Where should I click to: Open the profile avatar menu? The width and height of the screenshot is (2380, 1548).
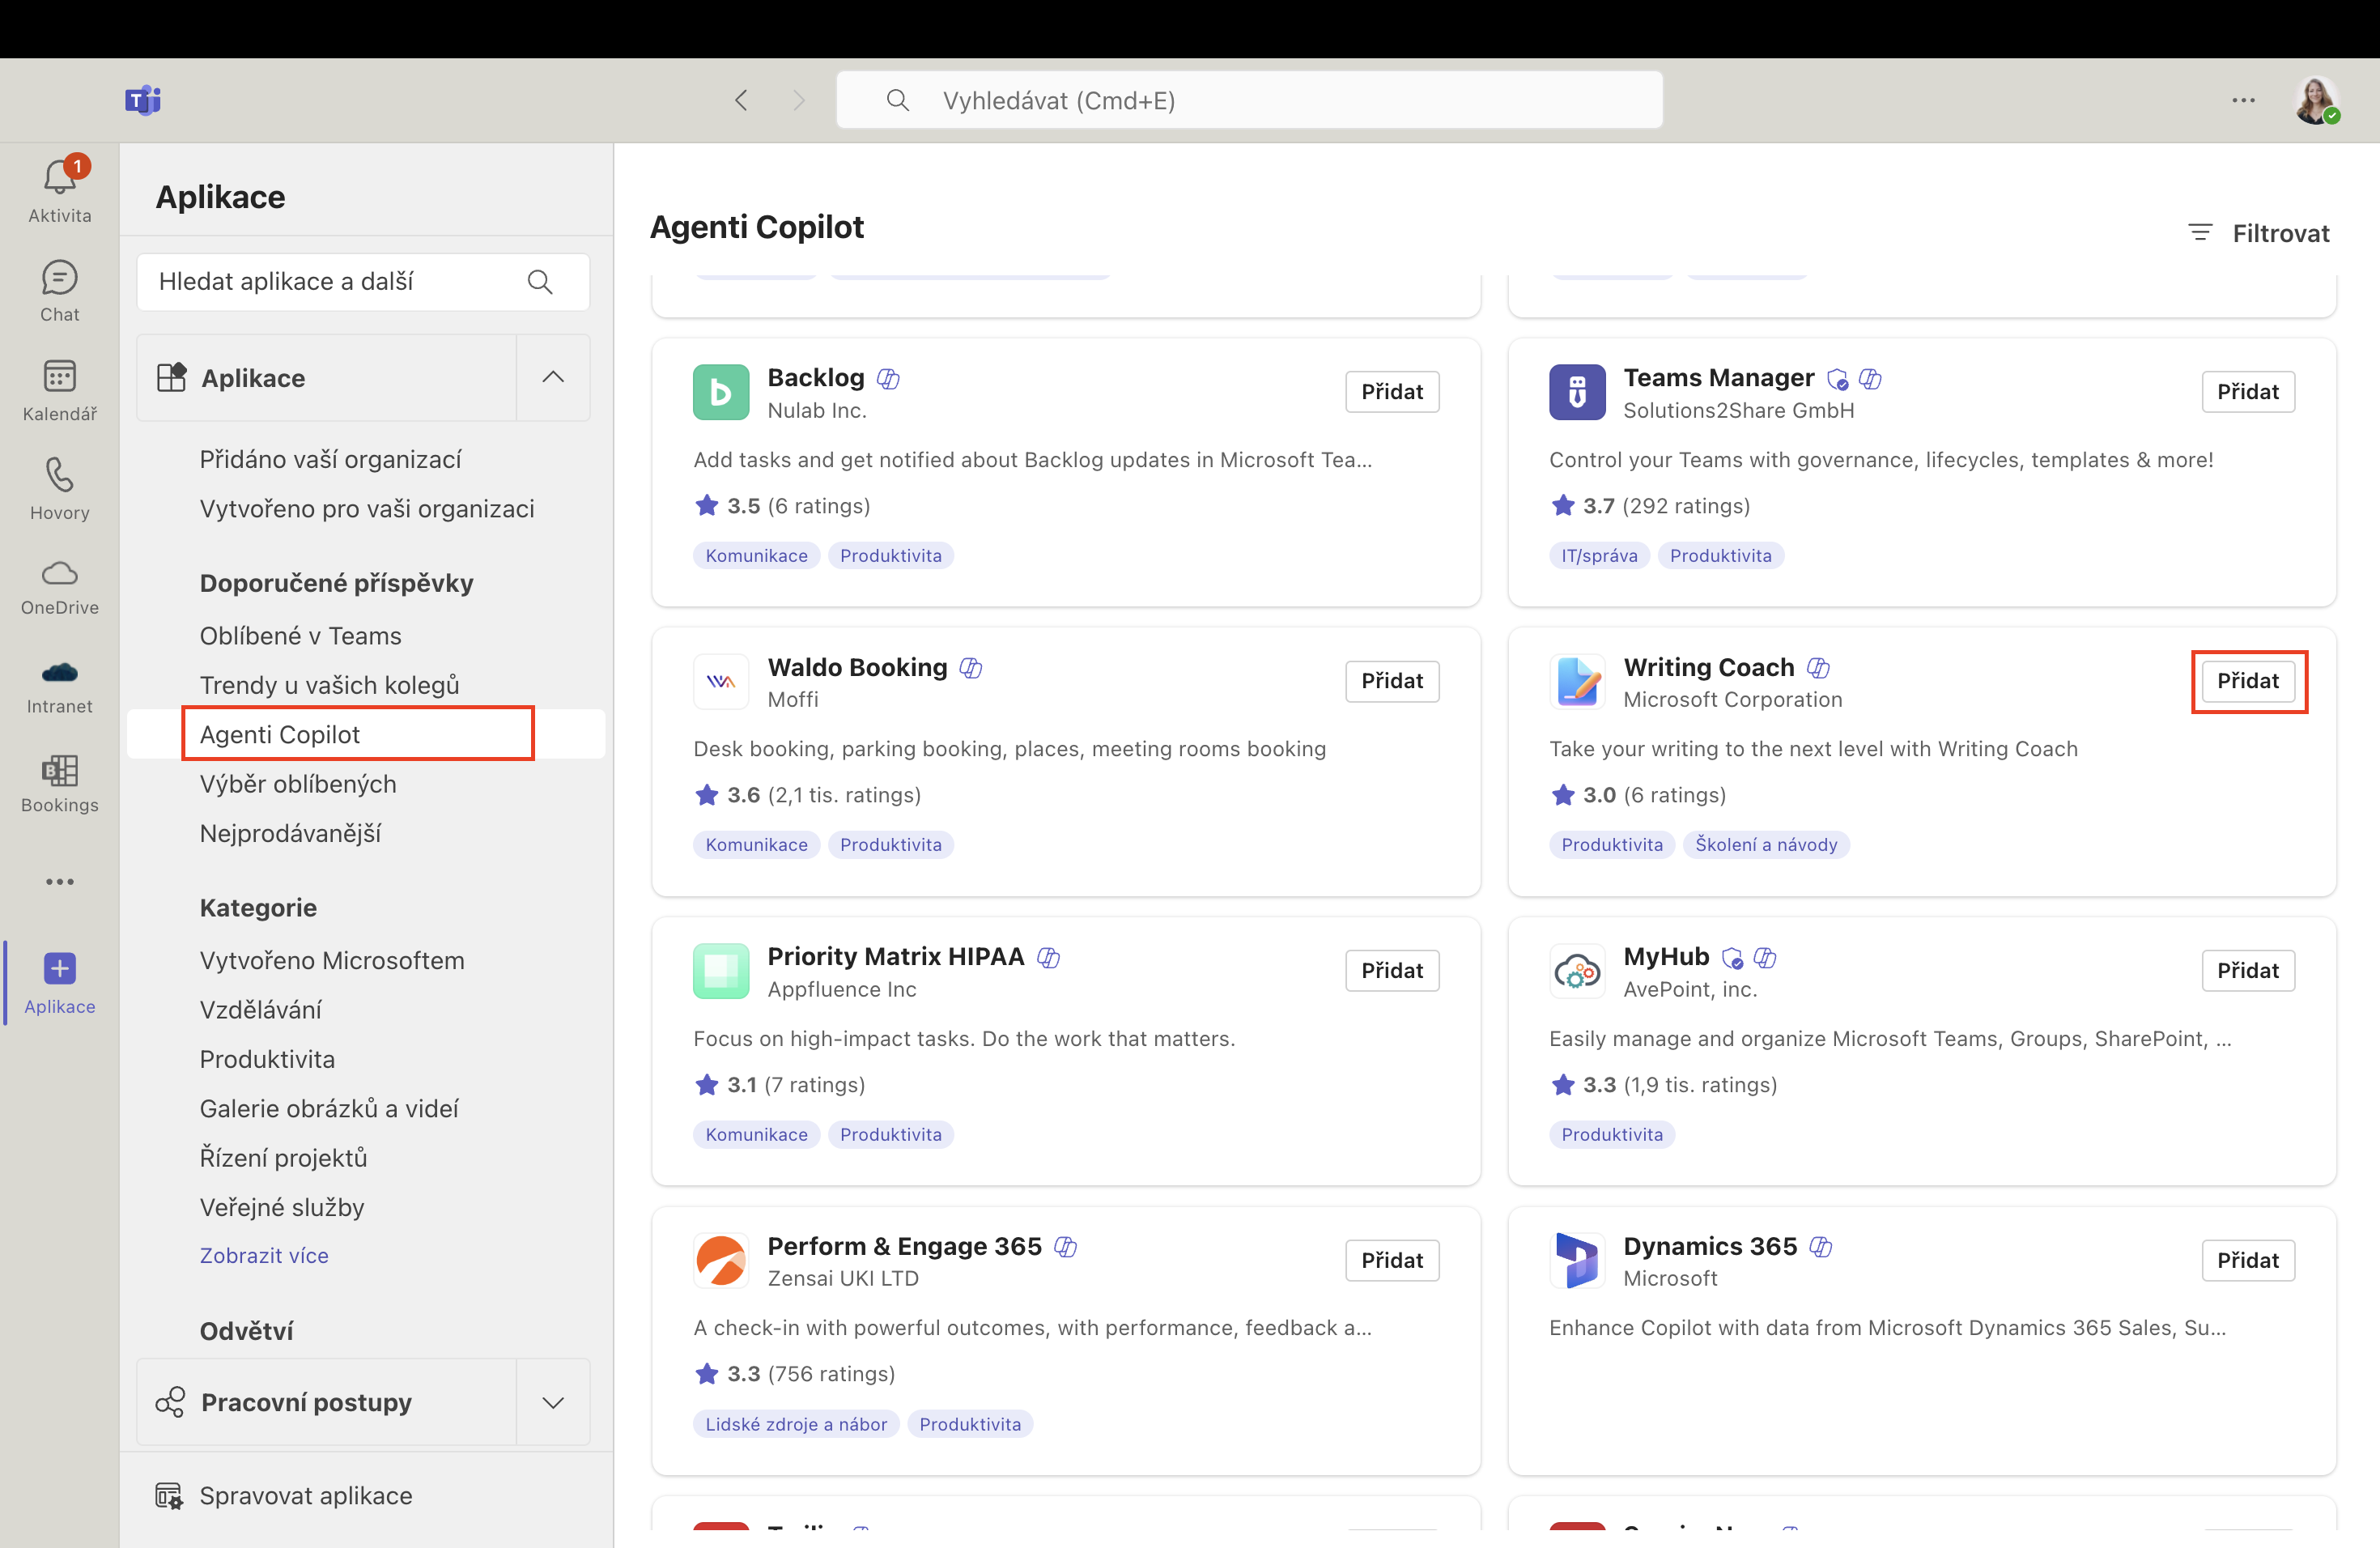coord(2316,100)
